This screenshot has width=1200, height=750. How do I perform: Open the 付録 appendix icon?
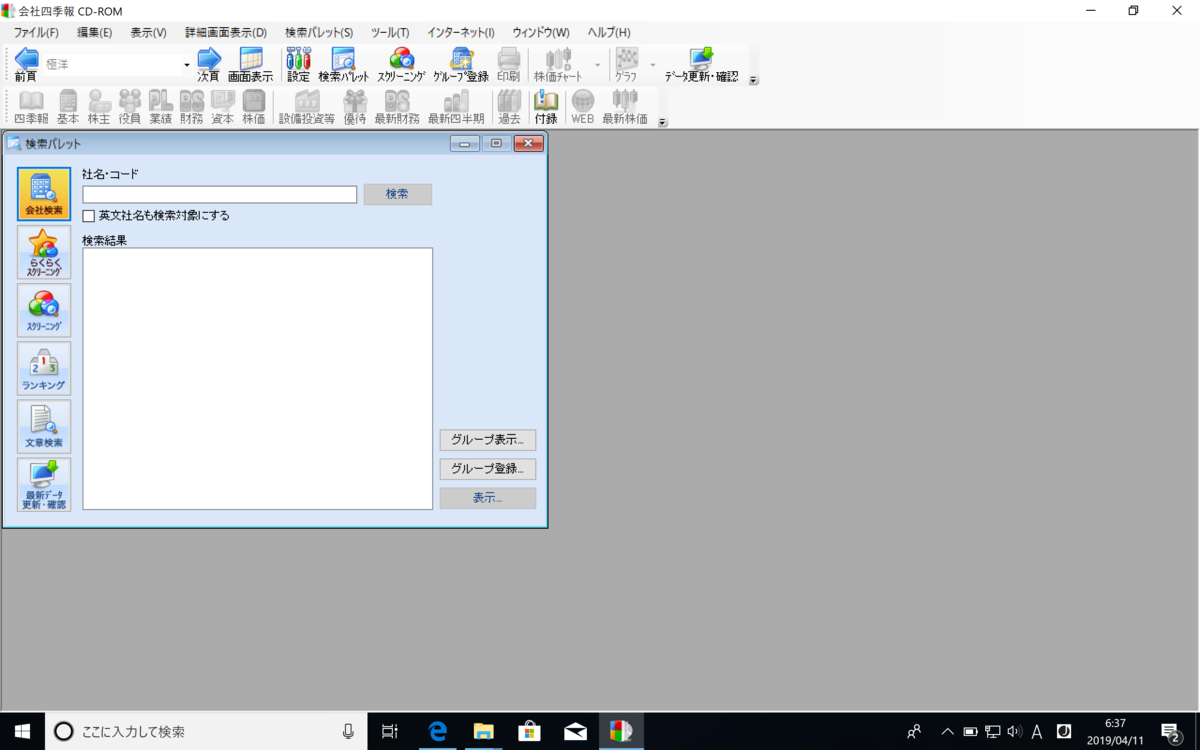coord(546,107)
